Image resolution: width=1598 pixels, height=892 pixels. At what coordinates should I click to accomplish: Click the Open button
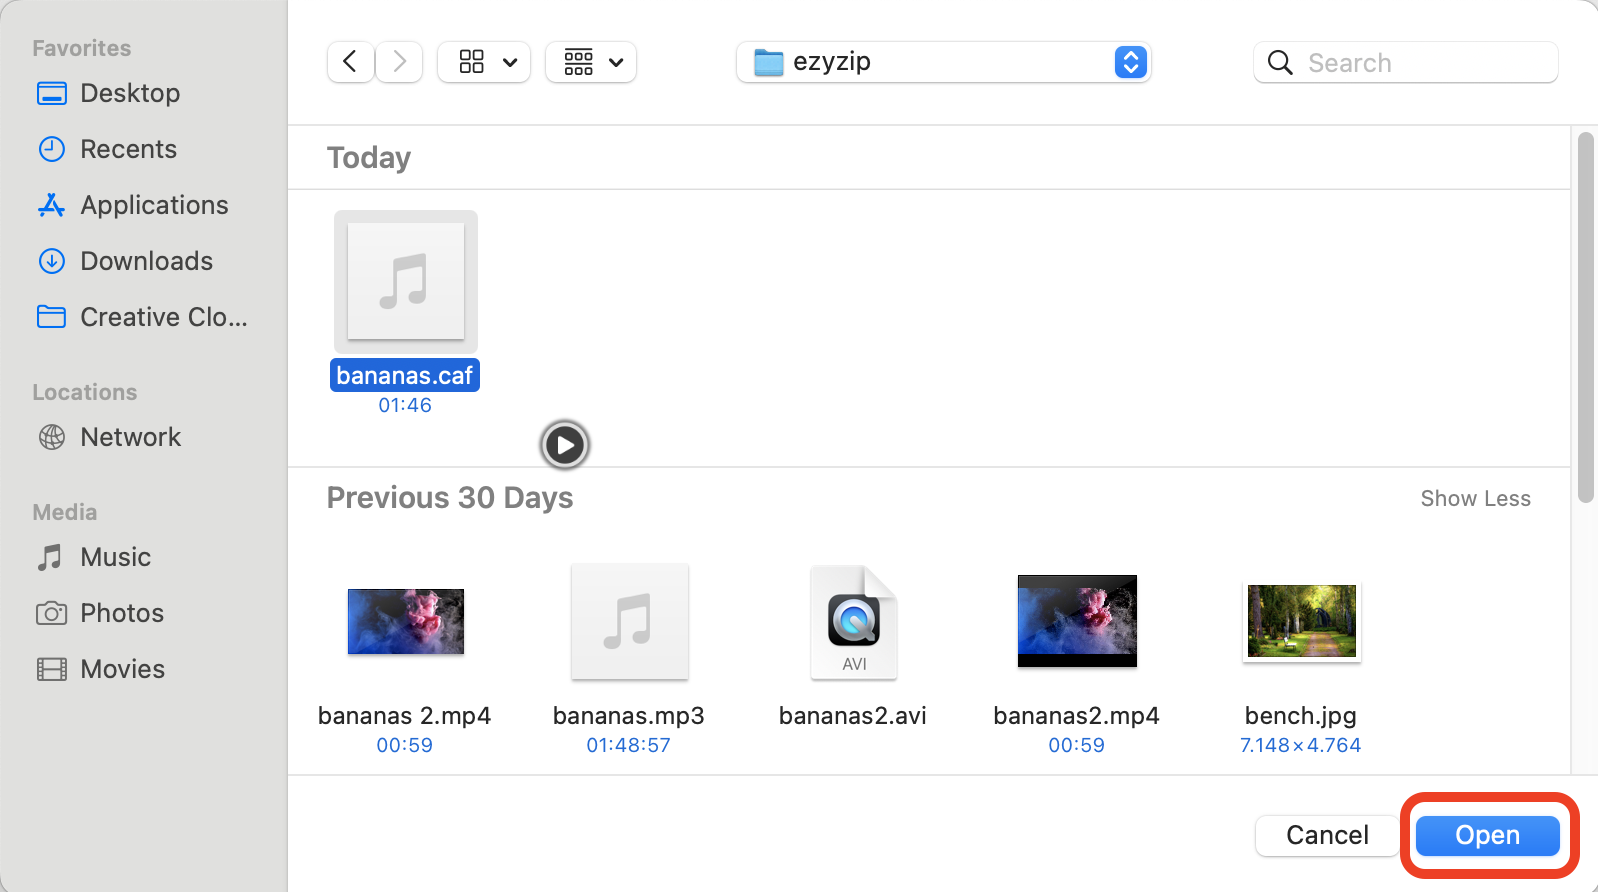(1488, 835)
